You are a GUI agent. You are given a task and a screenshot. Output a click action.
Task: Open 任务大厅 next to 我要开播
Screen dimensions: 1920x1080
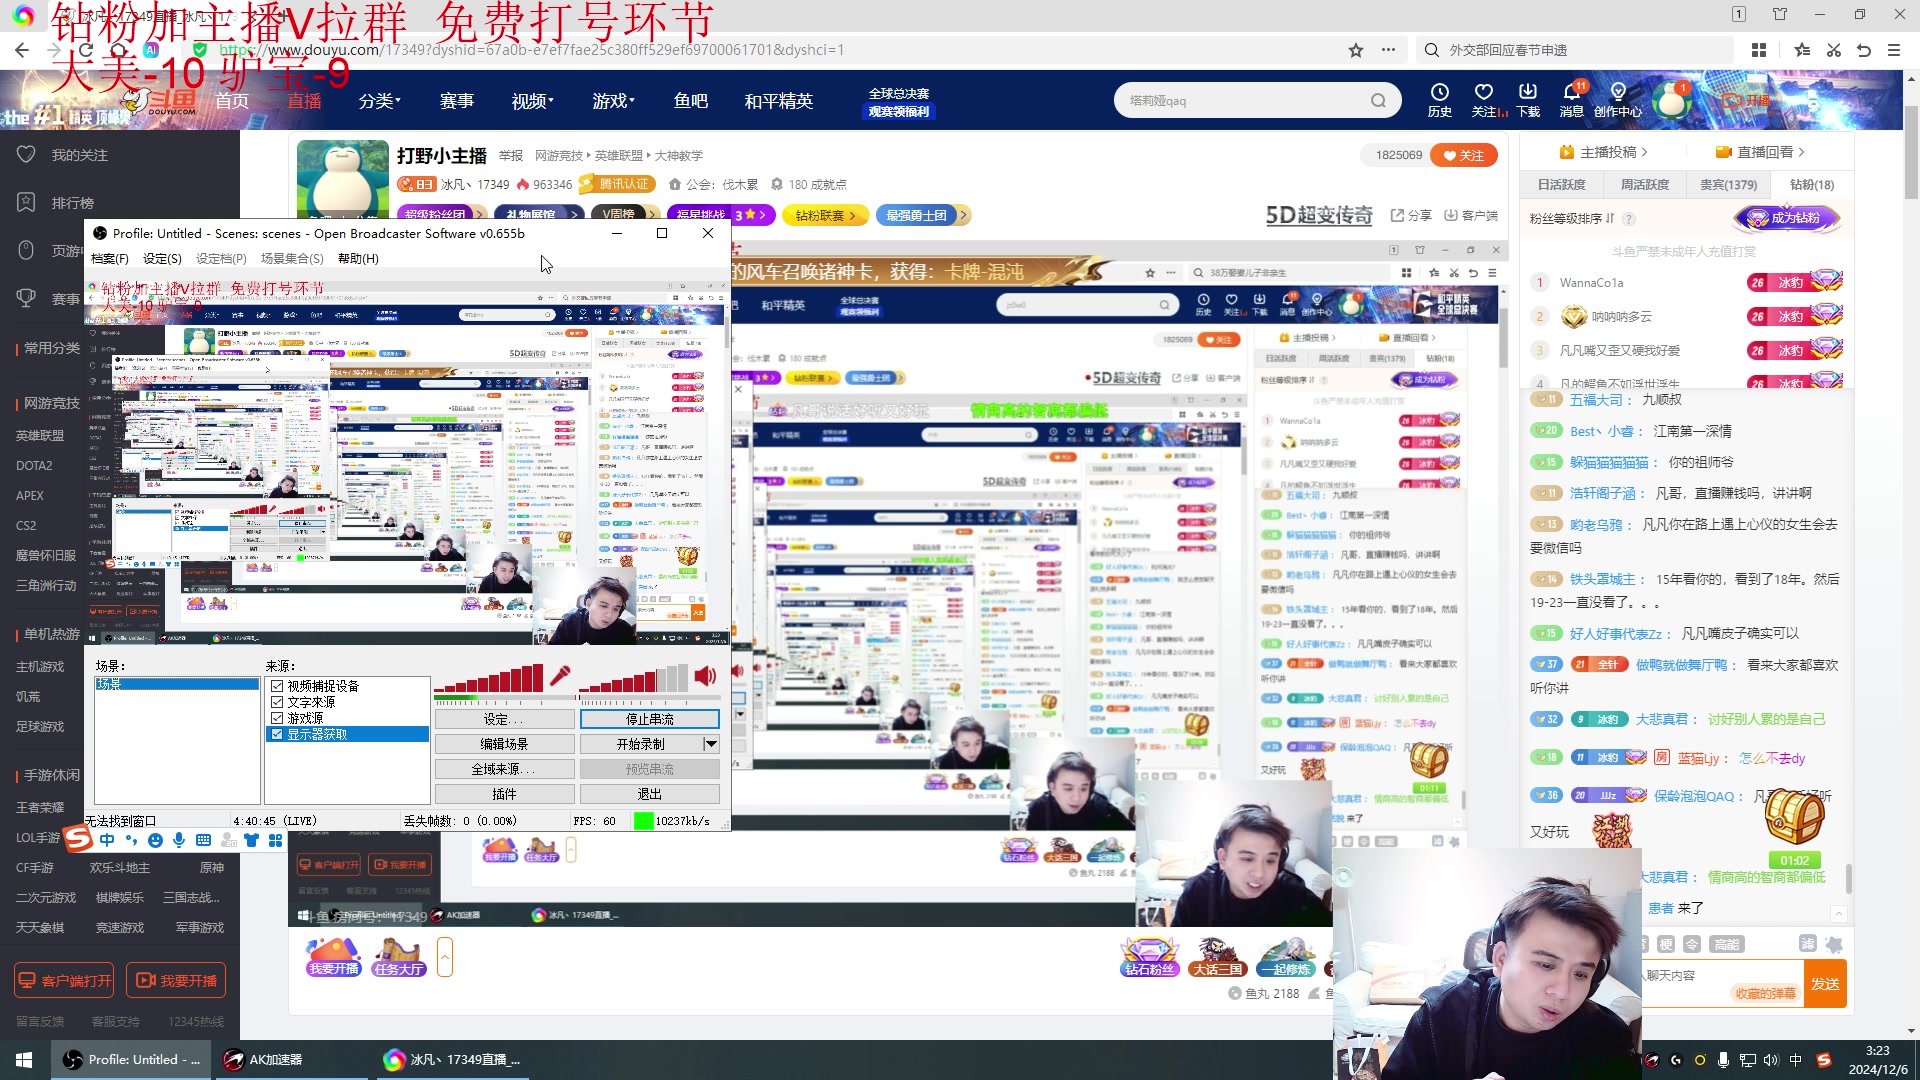pos(397,957)
